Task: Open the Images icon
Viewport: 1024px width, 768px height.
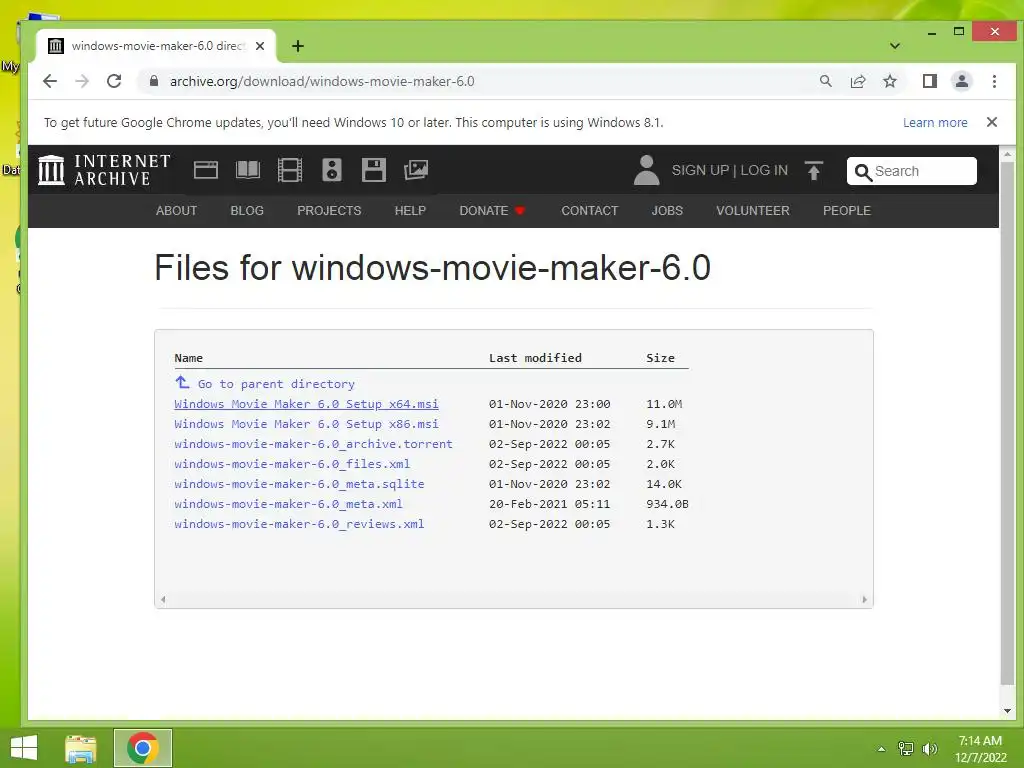Action: click(x=415, y=170)
